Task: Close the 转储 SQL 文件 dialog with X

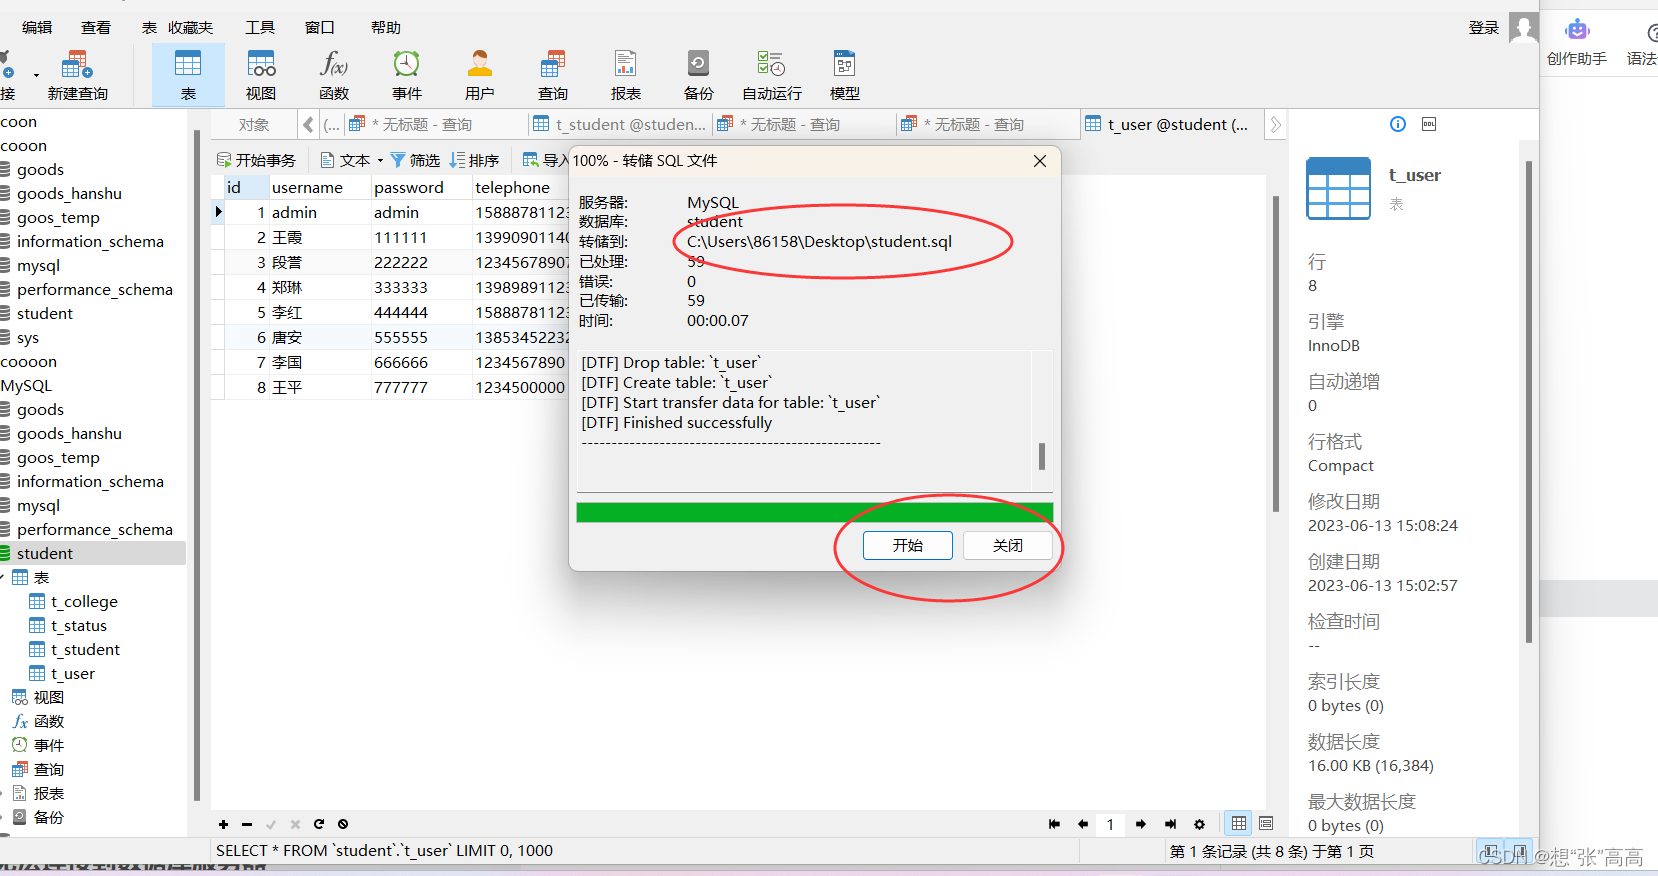Action: coord(1040,161)
